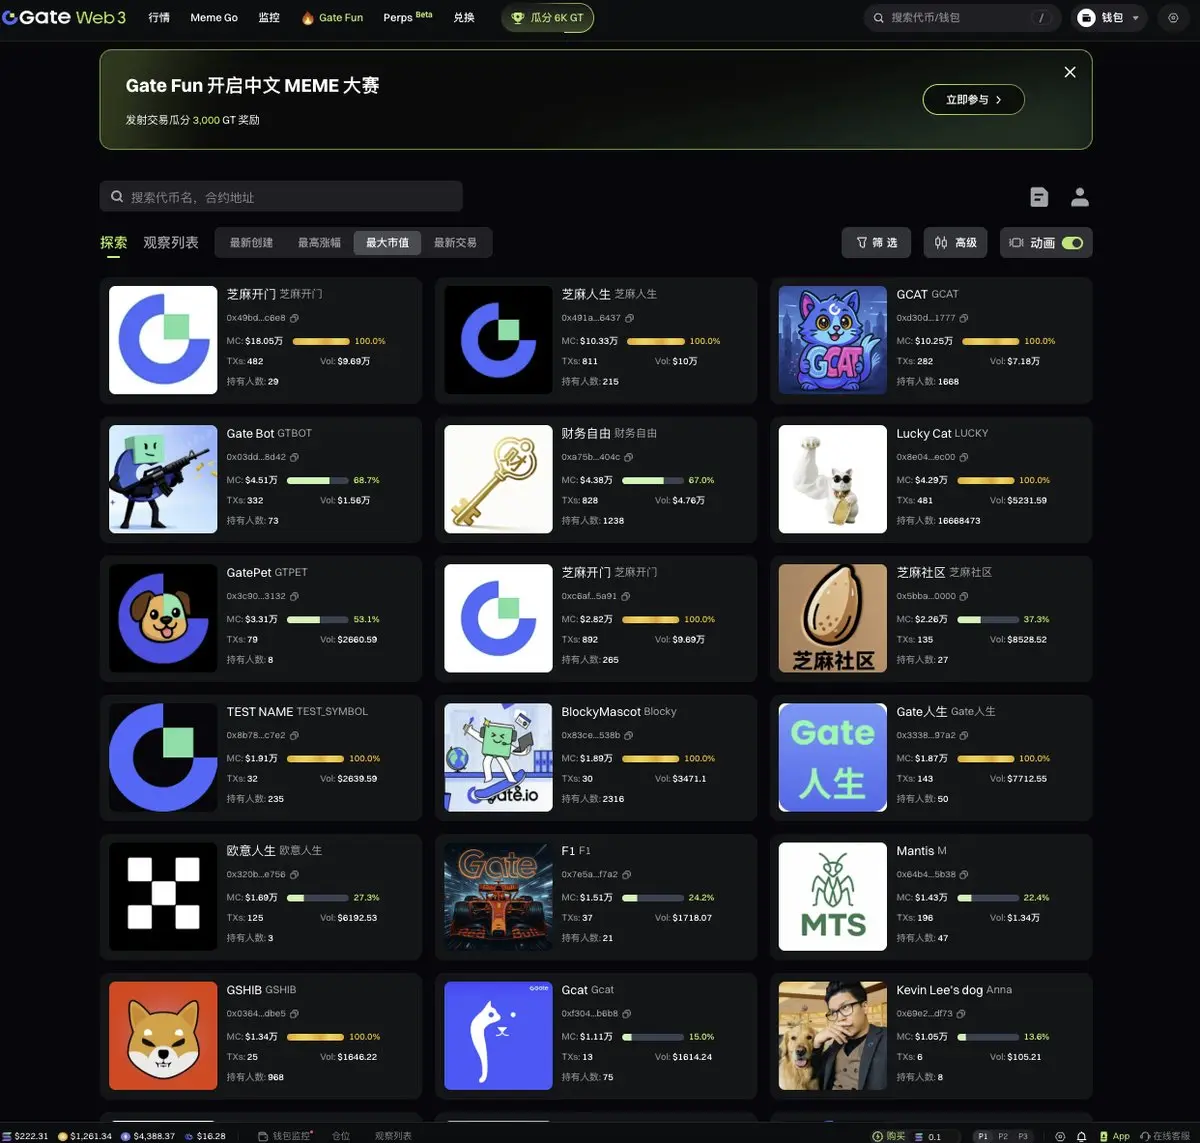Expand the 钱包 wallet dropdown
The image size is (1200, 1143).
[x=1109, y=18]
